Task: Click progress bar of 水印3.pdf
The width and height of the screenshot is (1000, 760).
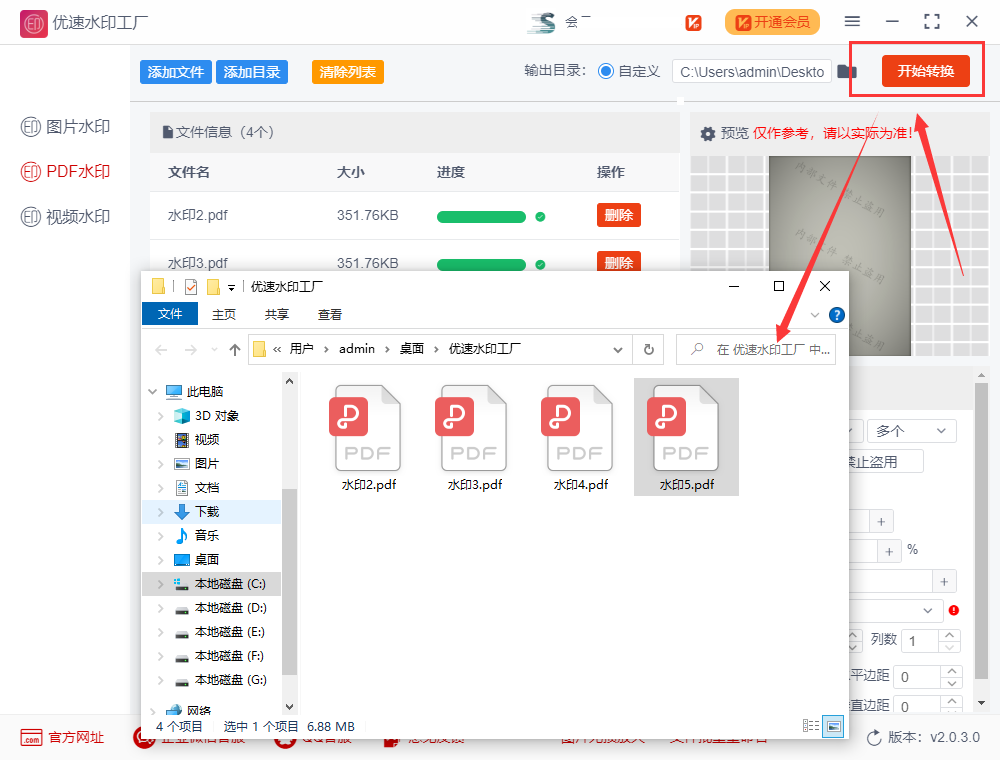Action: (481, 265)
